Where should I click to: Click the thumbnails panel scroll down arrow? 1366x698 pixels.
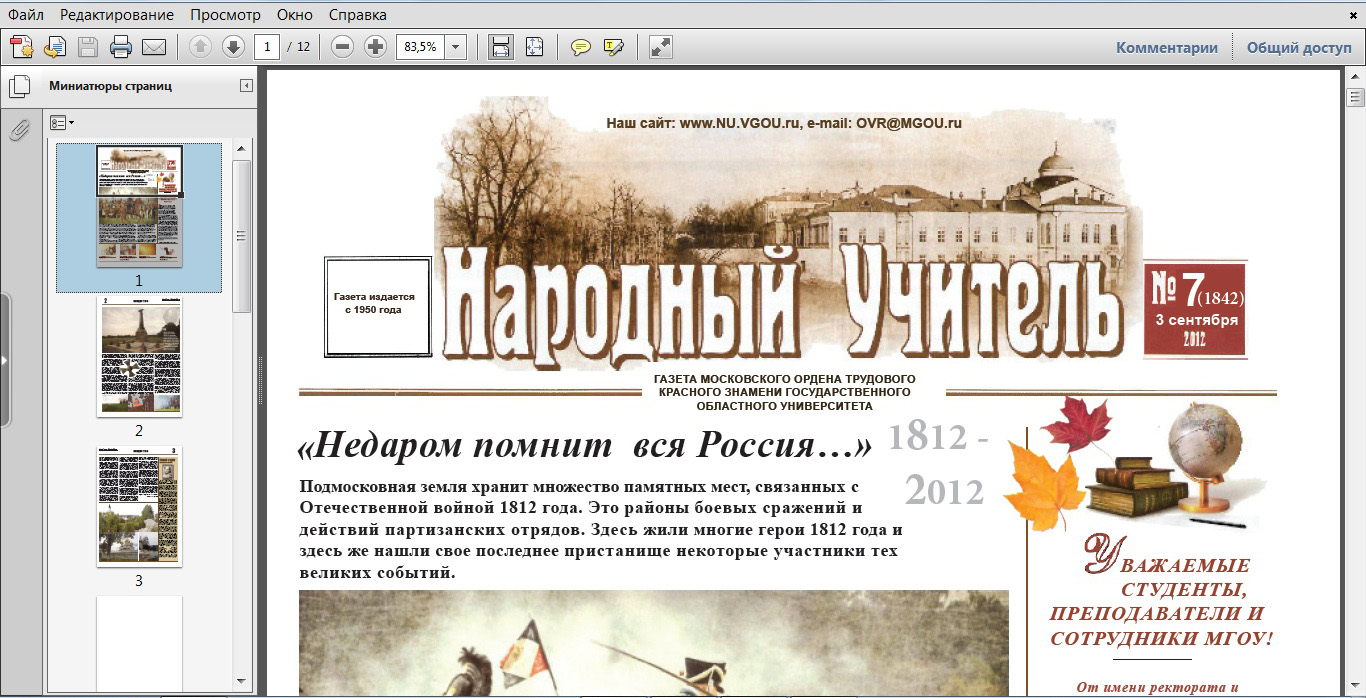pos(241,681)
